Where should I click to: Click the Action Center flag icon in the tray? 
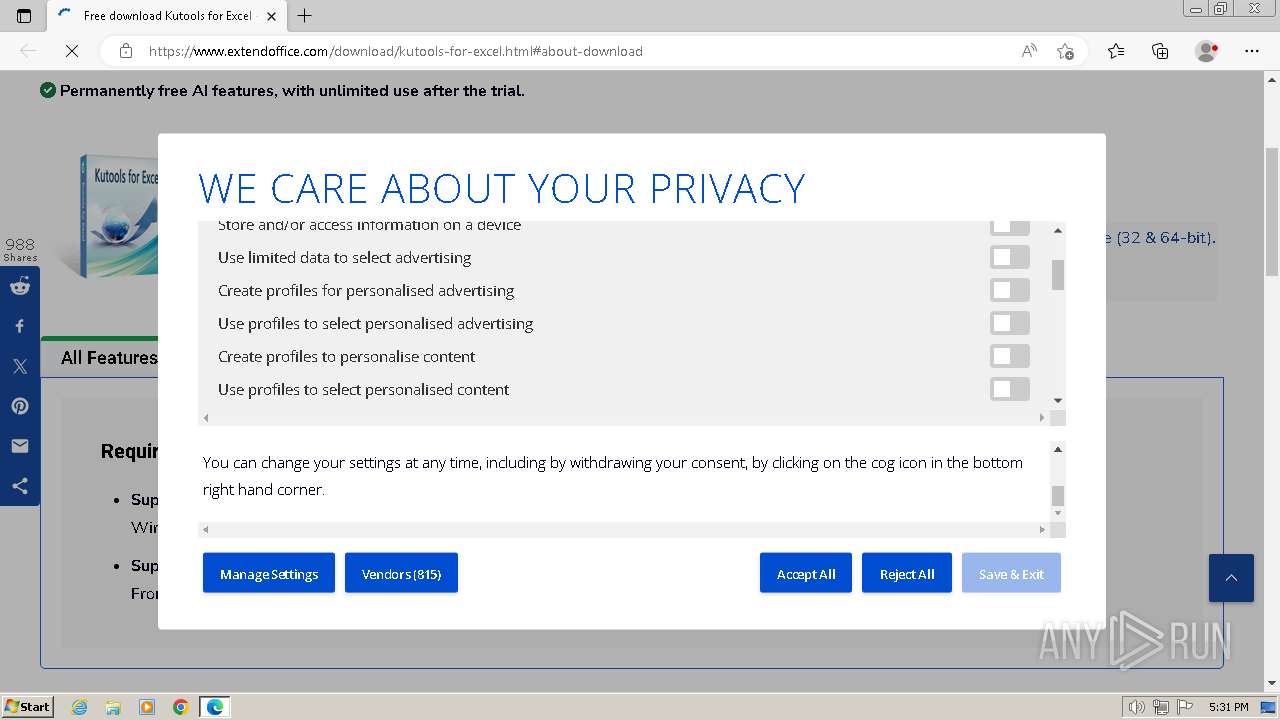point(1184,707)
